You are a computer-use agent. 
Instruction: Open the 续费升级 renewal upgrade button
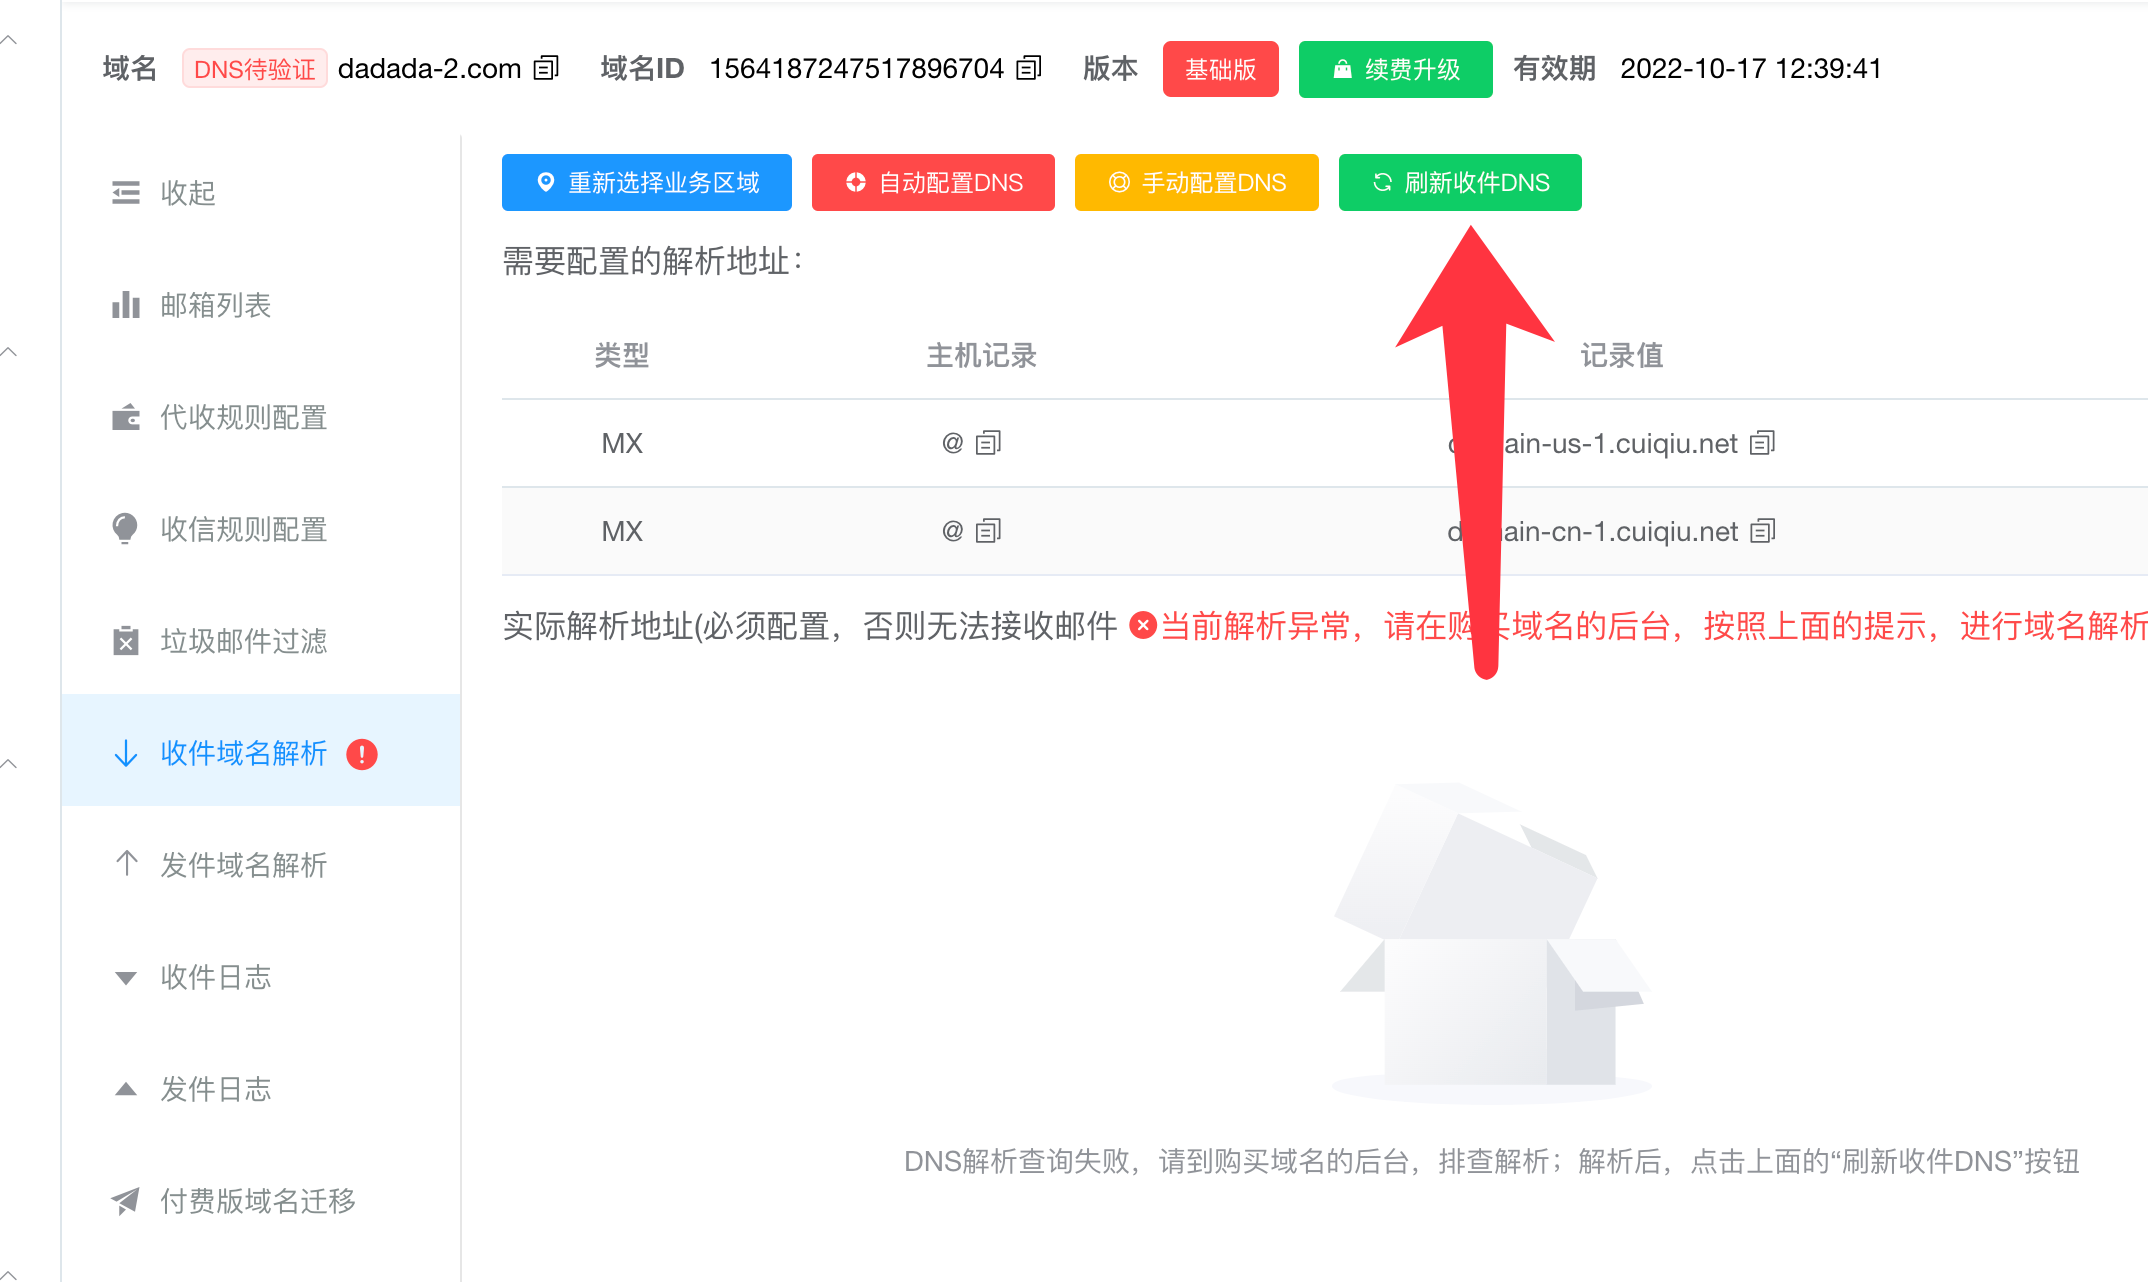pyautogui.click(x=1395, y=69)
